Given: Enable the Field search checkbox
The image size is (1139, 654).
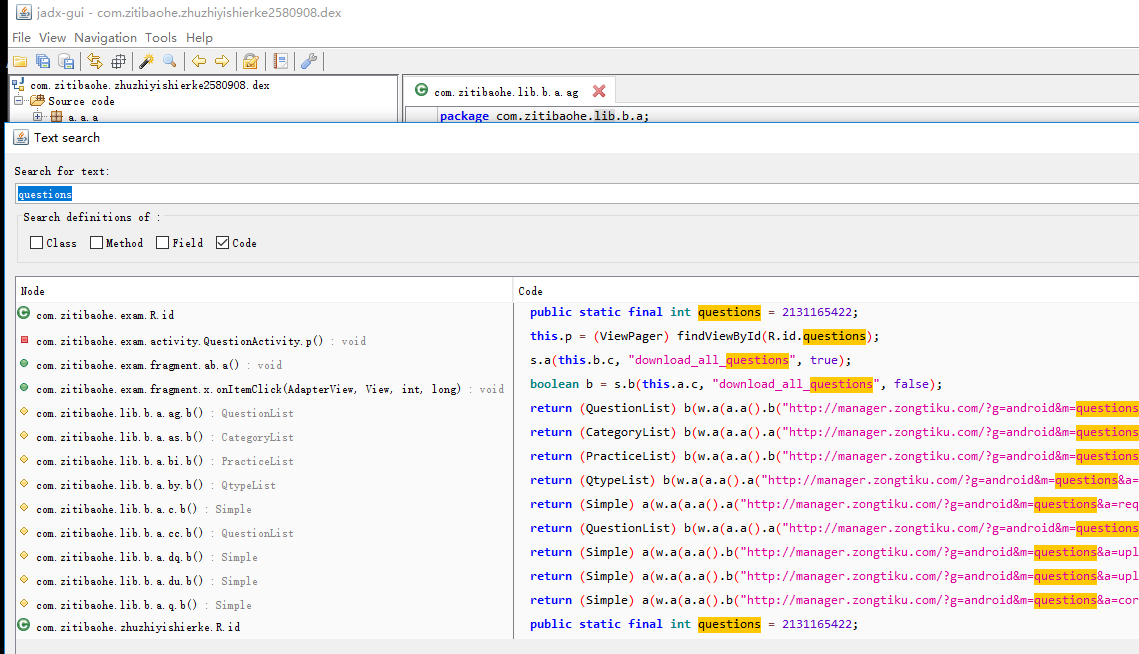Looking at the screenshot, I should pyautogui.click(x=163, y=243).
